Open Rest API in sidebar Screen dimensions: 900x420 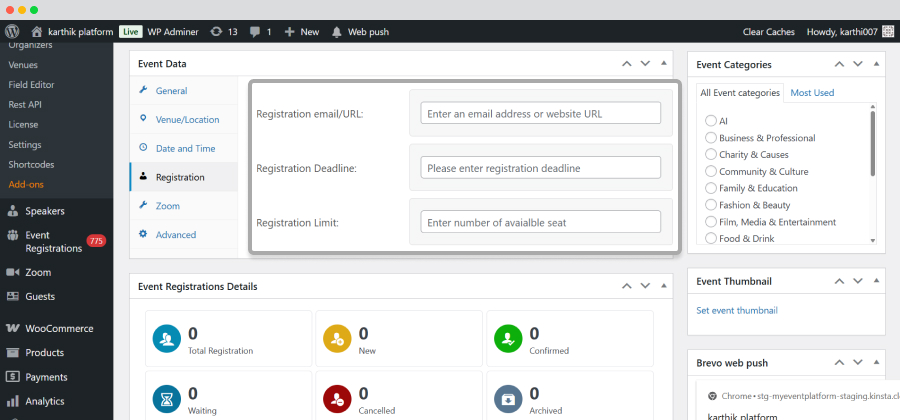tap(25, 104)
